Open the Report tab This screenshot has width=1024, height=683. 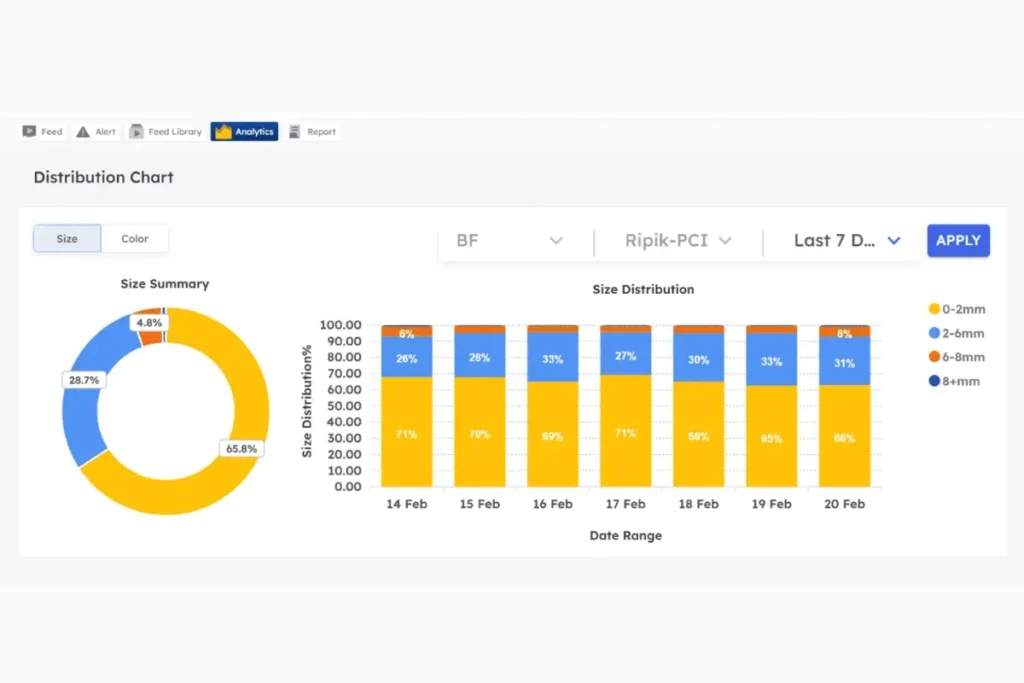321,132
